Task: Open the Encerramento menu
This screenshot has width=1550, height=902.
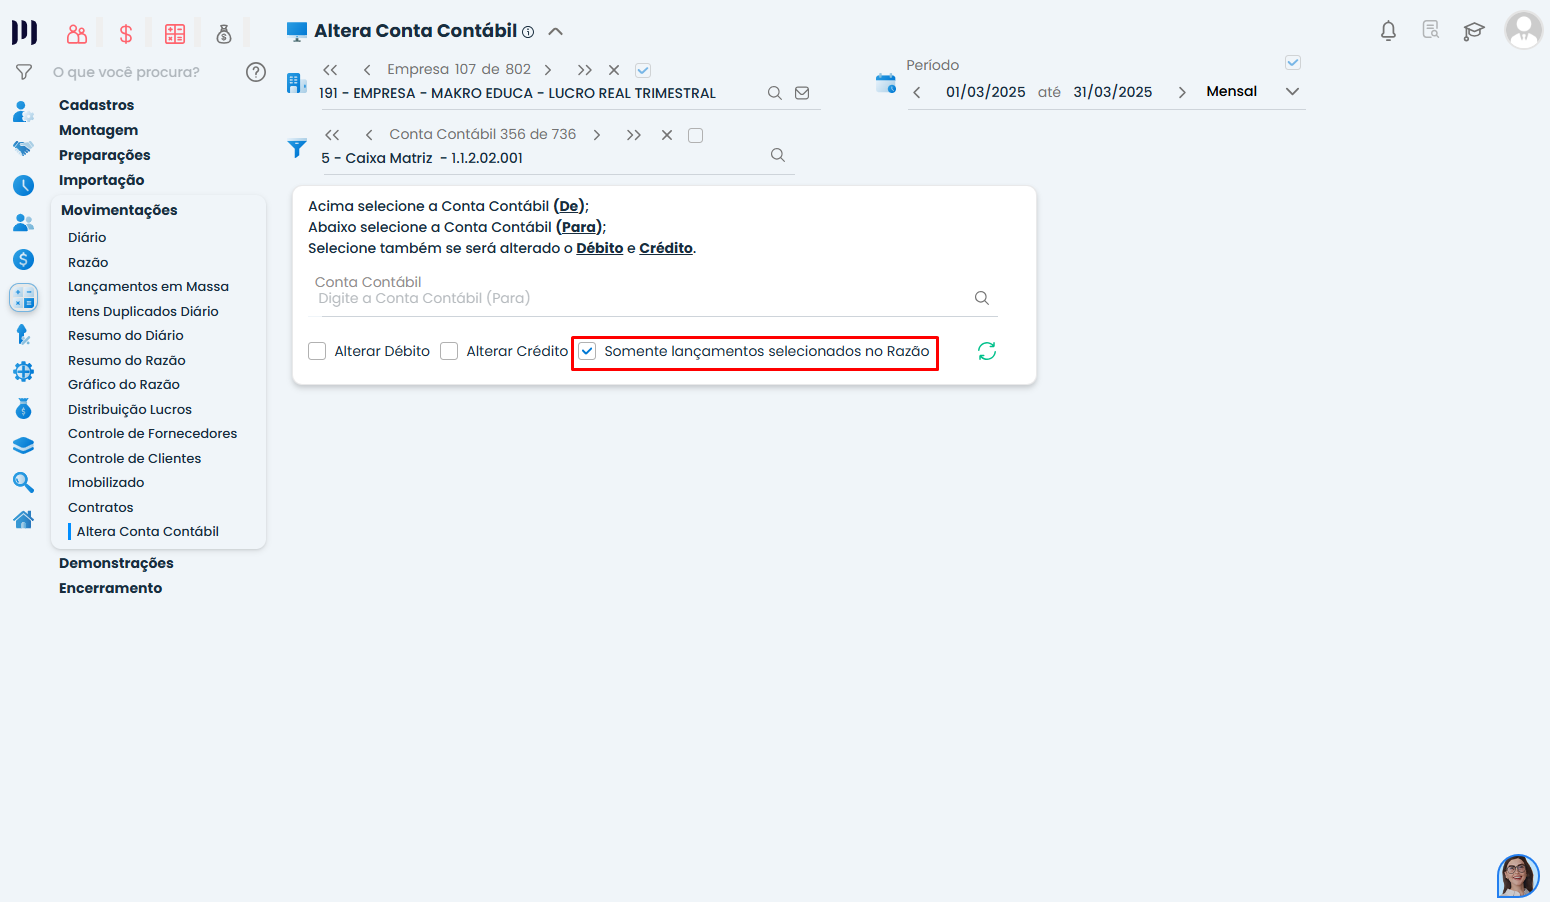Action: point(110,588)
